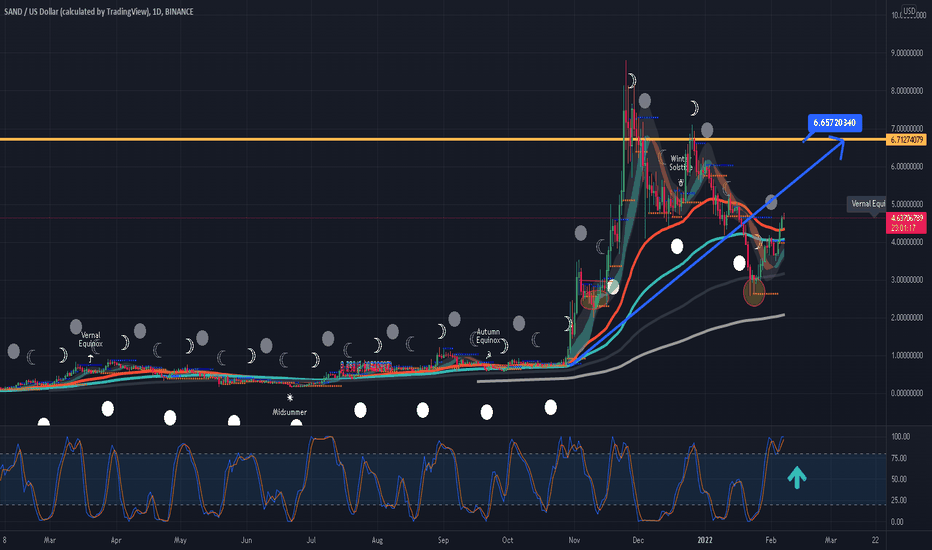Click the 2022 year label on time axis
The height and width of the screenshot is (550, 932).
pyautogui.click(x=705, y=540)
